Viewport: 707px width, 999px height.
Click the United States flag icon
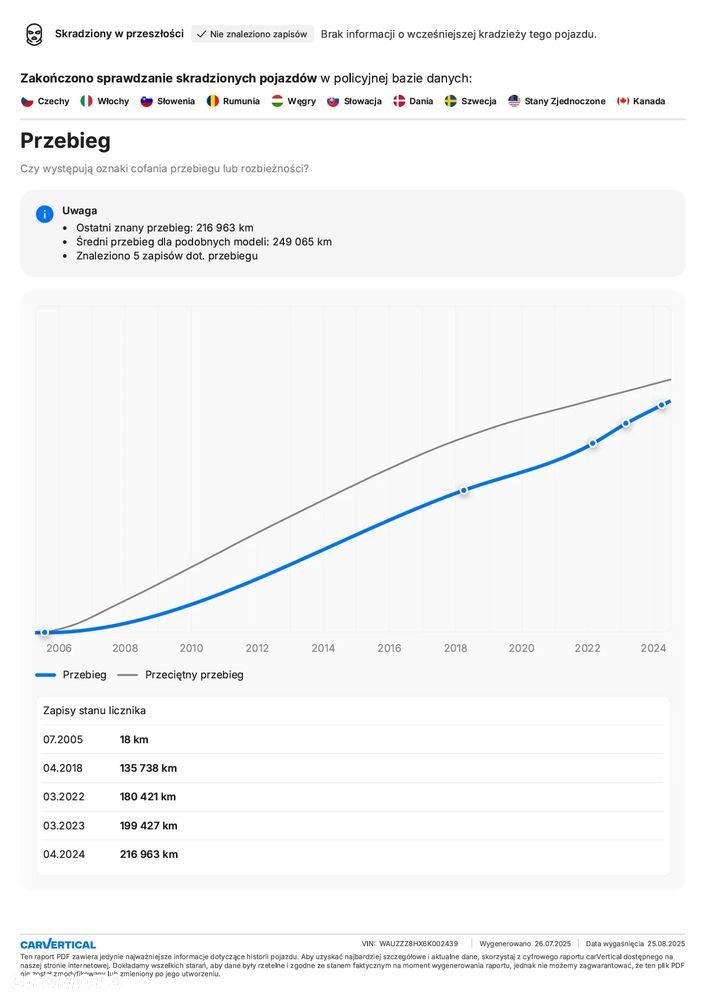(514, 101)
